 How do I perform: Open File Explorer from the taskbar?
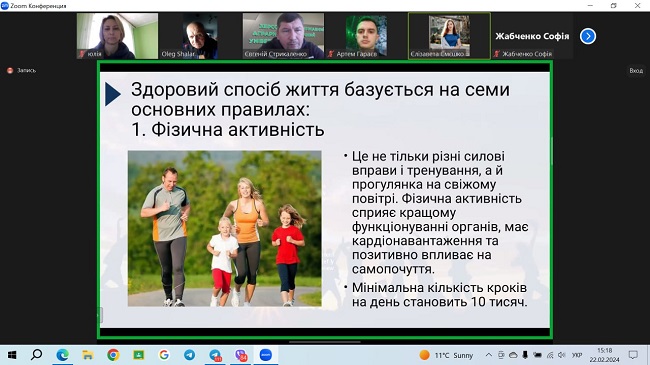[87, 355]
